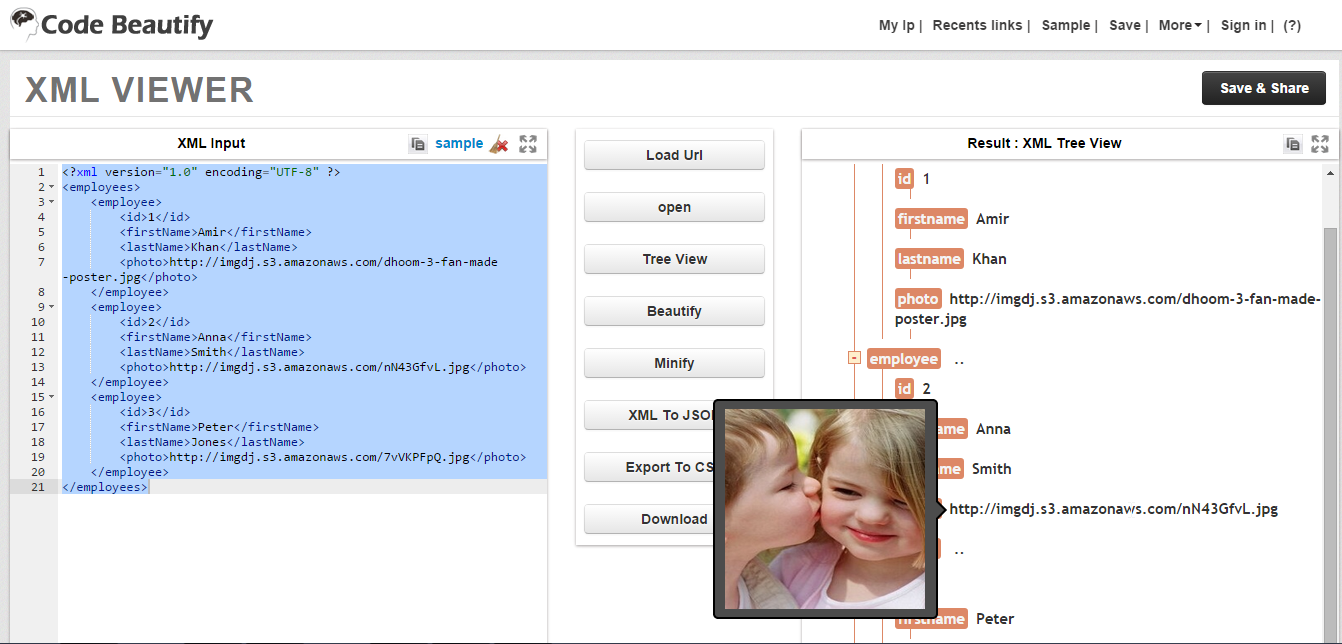Collapse the second employee tree node
1342x644 pixels.
pyautogui.click(x=854, y=358)
